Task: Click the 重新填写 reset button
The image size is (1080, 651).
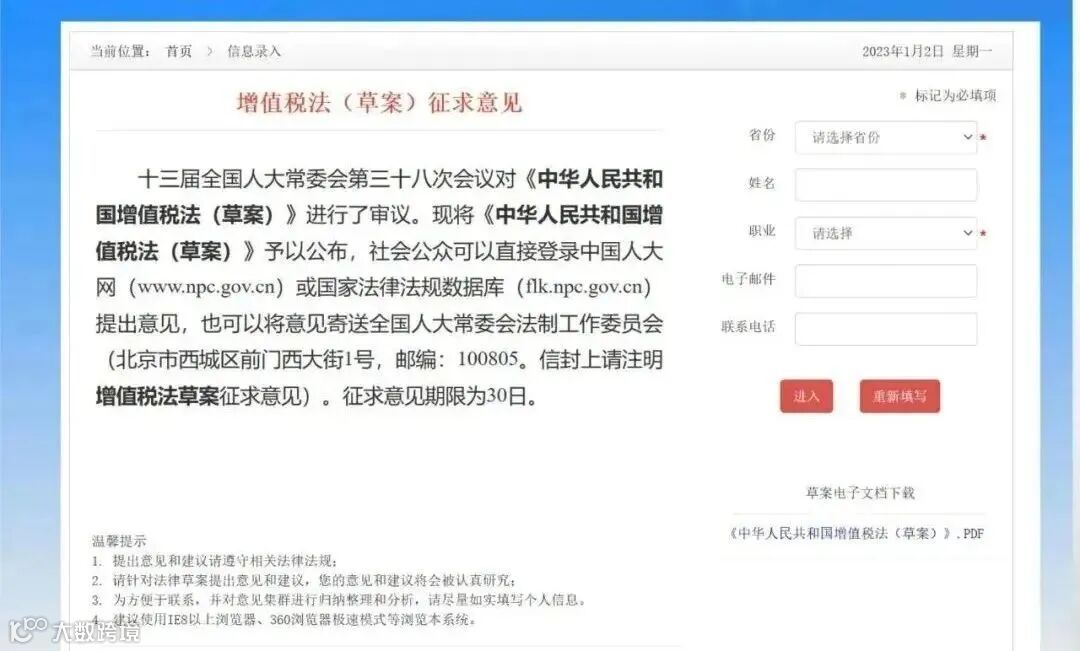Action: coord(900,396)
